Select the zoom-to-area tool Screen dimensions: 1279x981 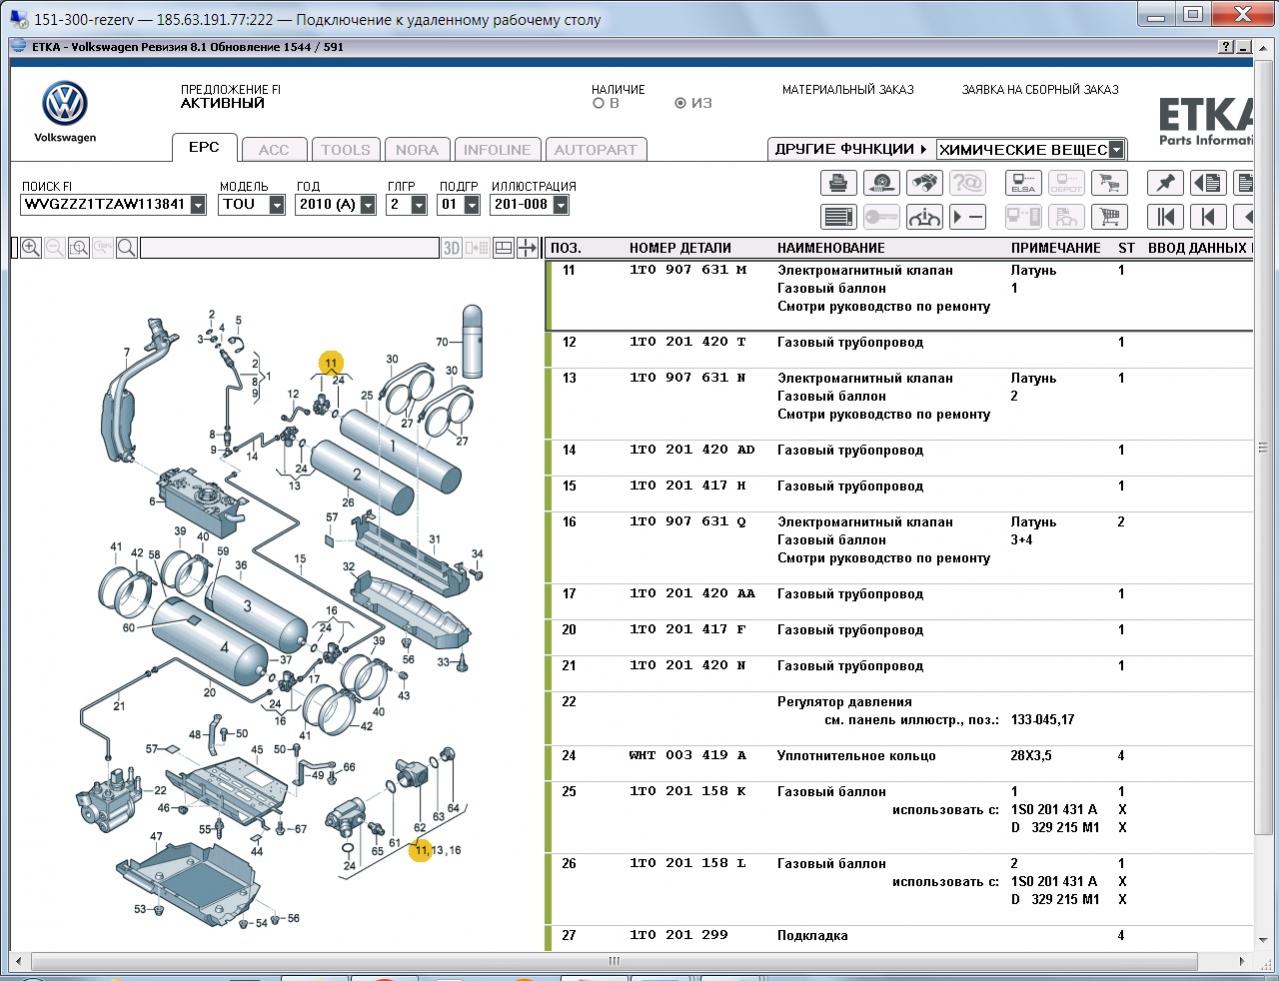tap(79, 248)
